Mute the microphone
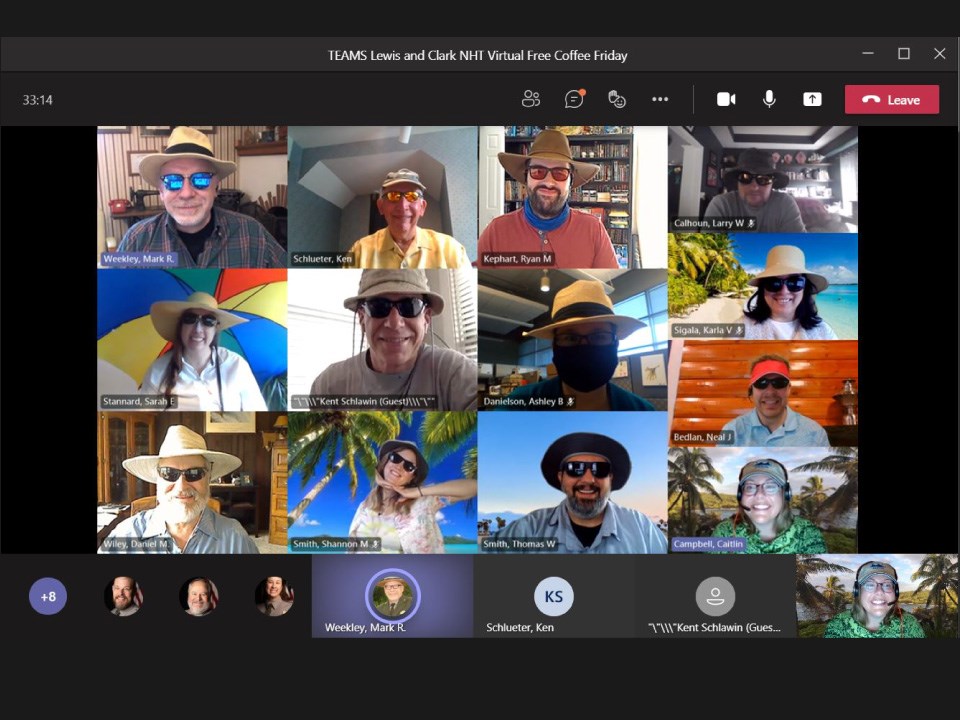Screen dimensions: 960x720 point(769,99)
